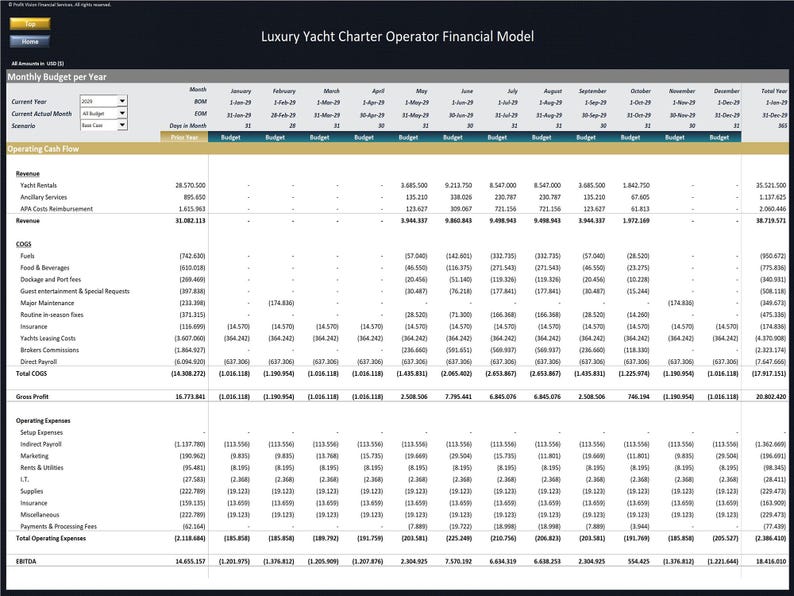Select the Dockage and Port fees label
The height and width of the screenshot is (596, 794).
(x=50, y=279)
